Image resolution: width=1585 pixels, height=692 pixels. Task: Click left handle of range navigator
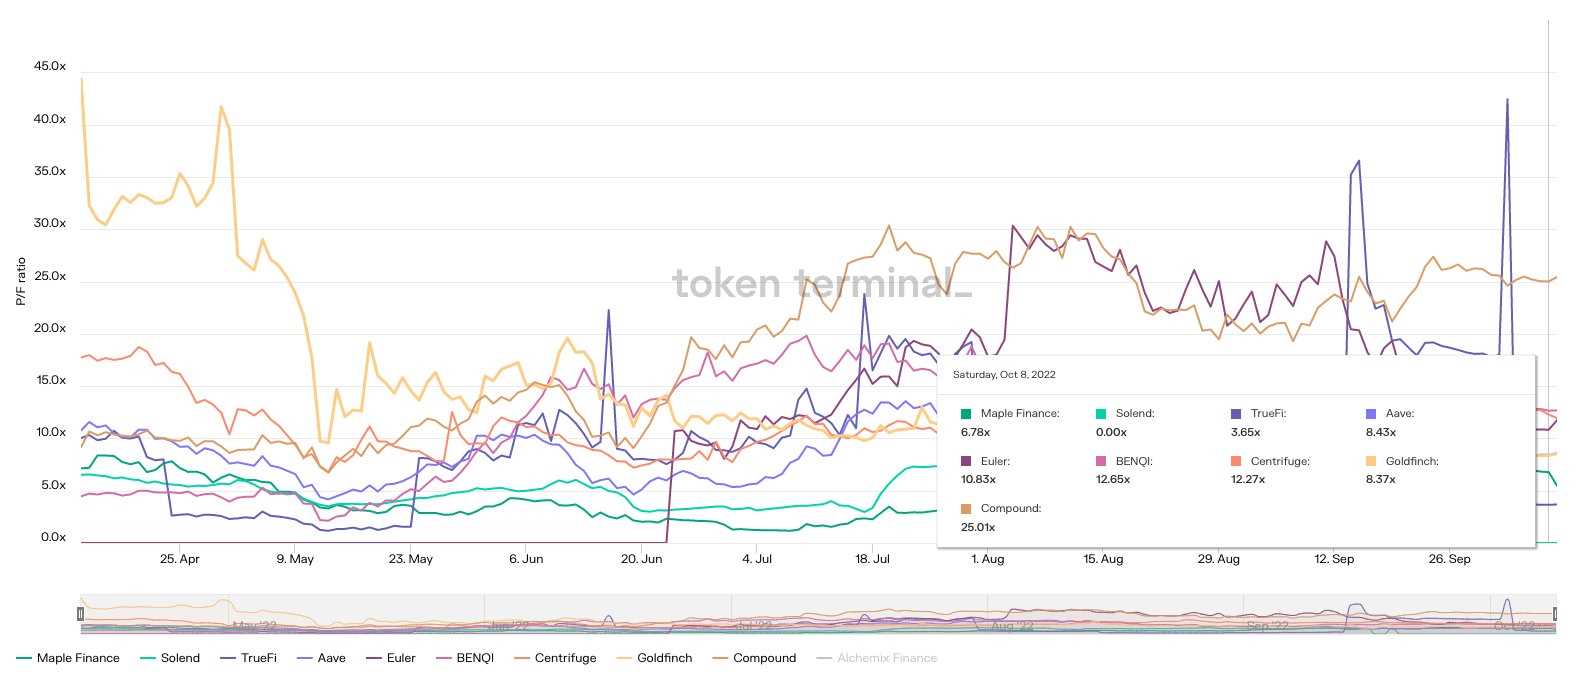click(81, 613)
